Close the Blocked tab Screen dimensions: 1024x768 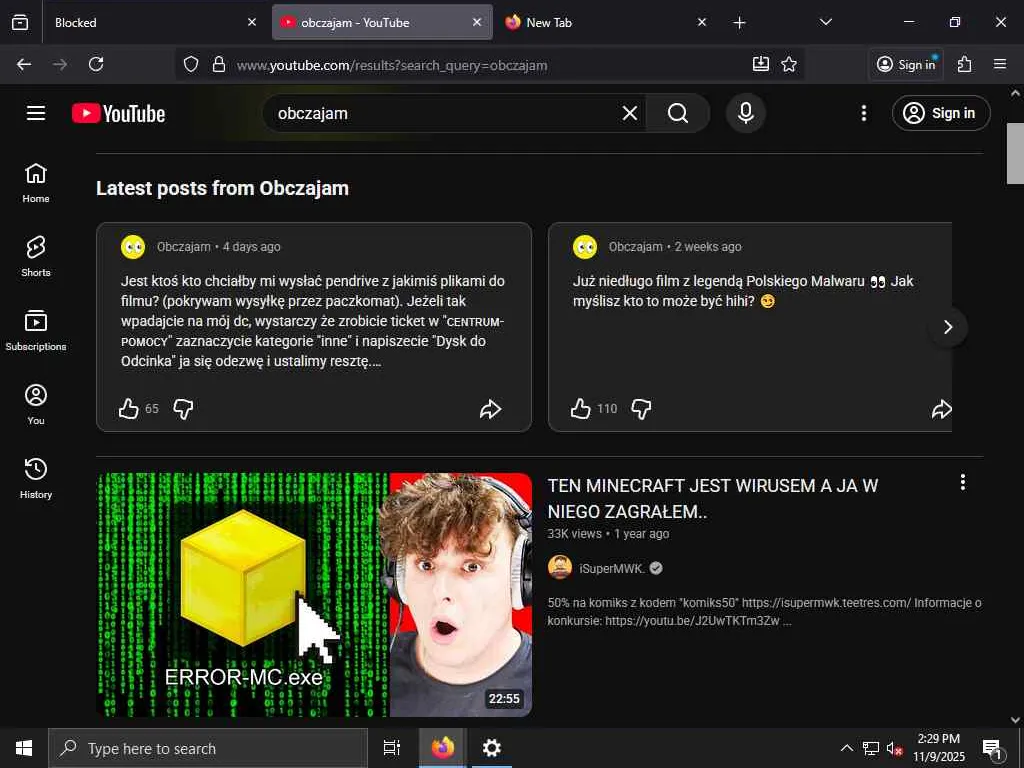click(x=252, y=22)
